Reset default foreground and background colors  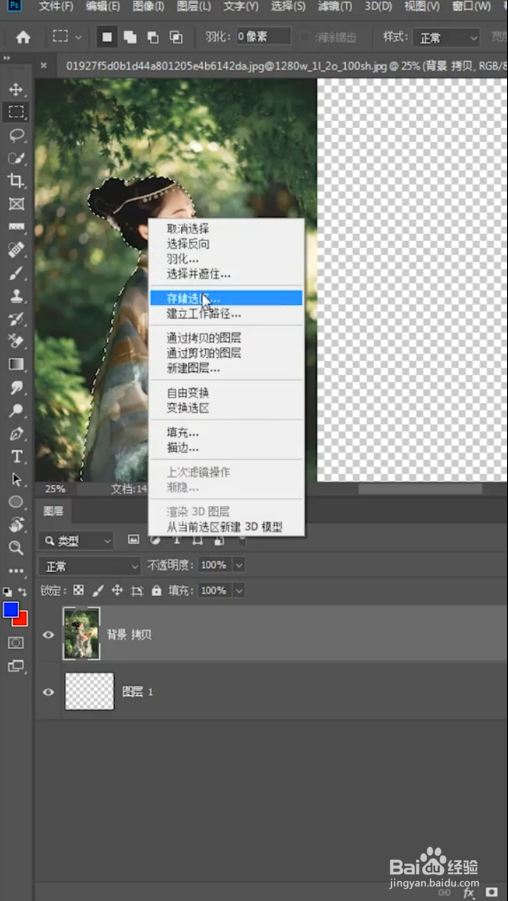point(7,591)
